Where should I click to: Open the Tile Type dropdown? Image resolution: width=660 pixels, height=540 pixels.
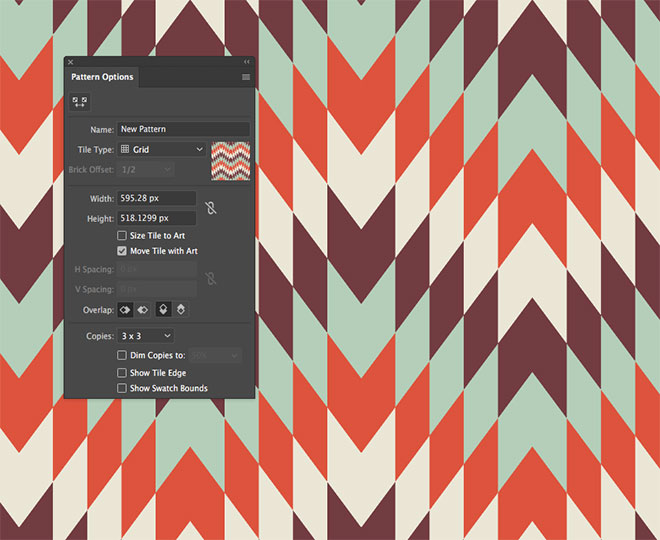(x=161, y=149)
